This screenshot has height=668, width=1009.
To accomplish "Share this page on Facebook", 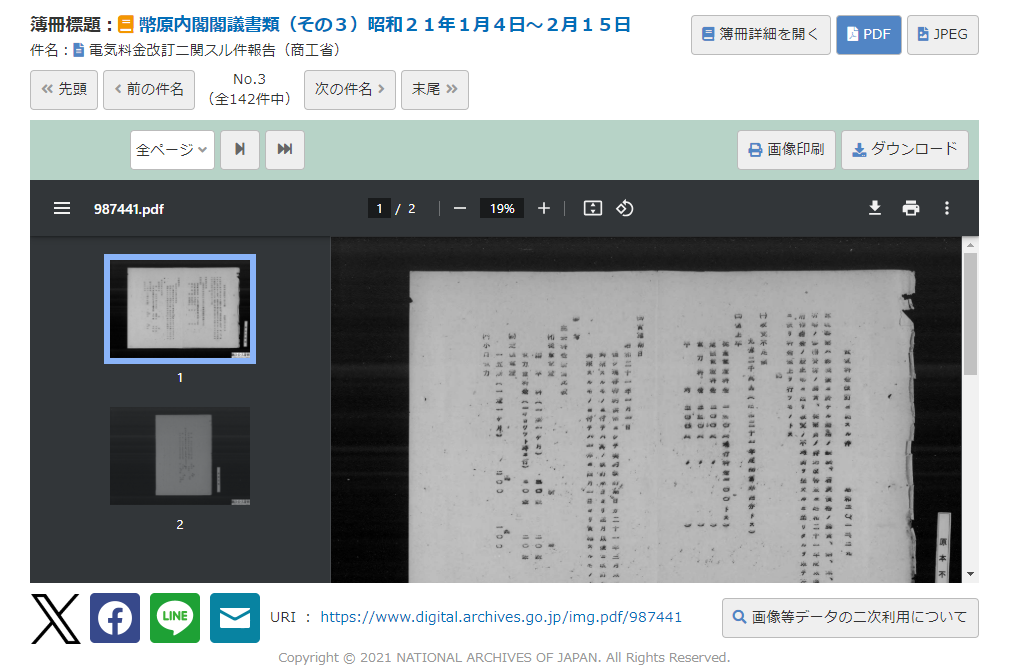I will click(x=115, y=618).
